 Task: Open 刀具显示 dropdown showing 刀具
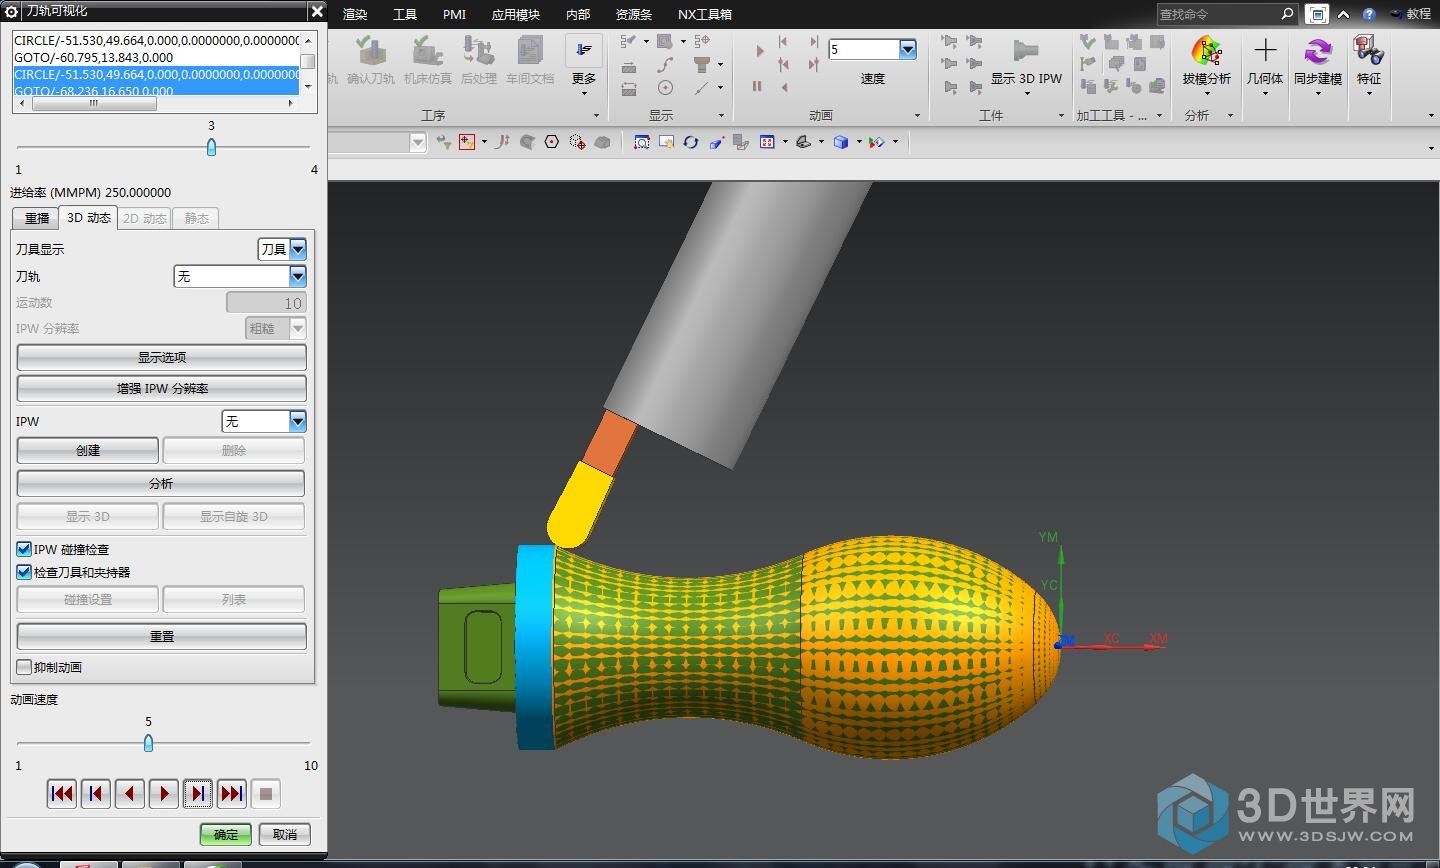282,249
